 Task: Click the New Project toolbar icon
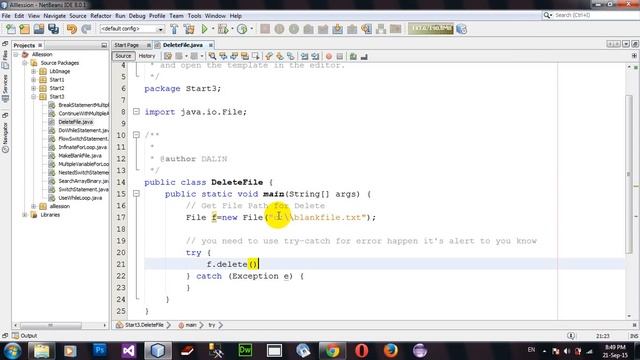tap(24, 29)
